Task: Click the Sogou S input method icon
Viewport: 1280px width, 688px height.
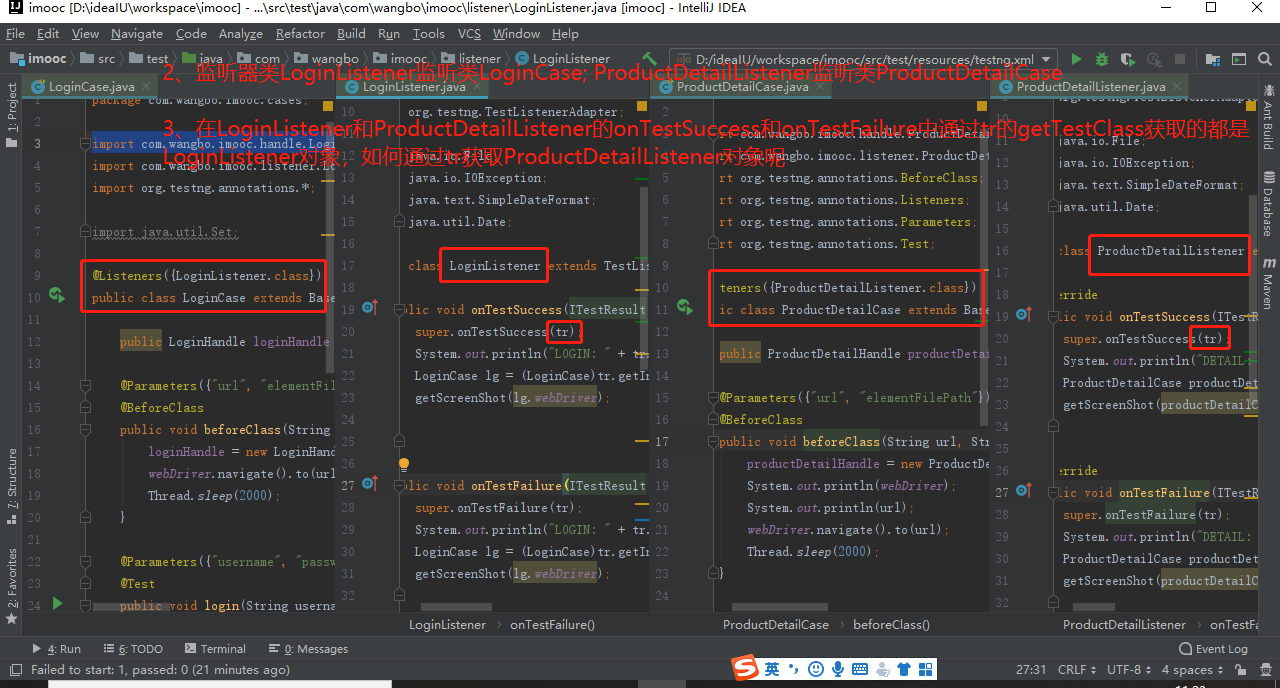Action: click(743, 668)
